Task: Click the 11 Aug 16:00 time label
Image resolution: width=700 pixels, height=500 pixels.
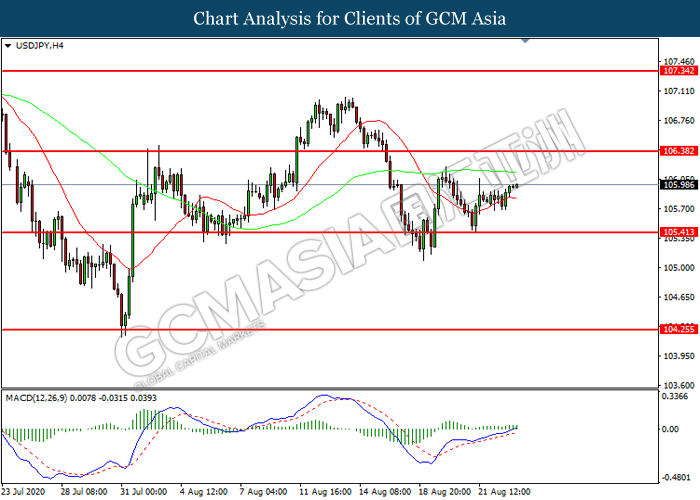Action: [x=325, y=492]
